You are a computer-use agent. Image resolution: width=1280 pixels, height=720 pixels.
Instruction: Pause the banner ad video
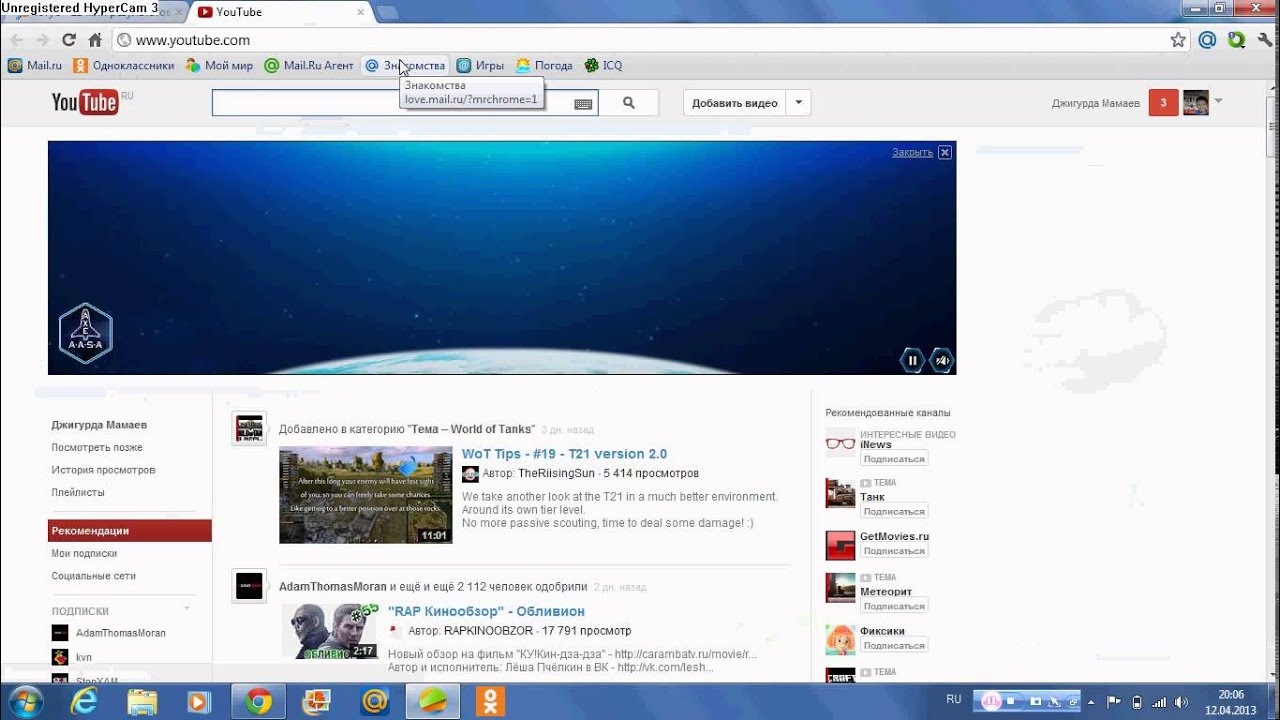tap(912, 361)
